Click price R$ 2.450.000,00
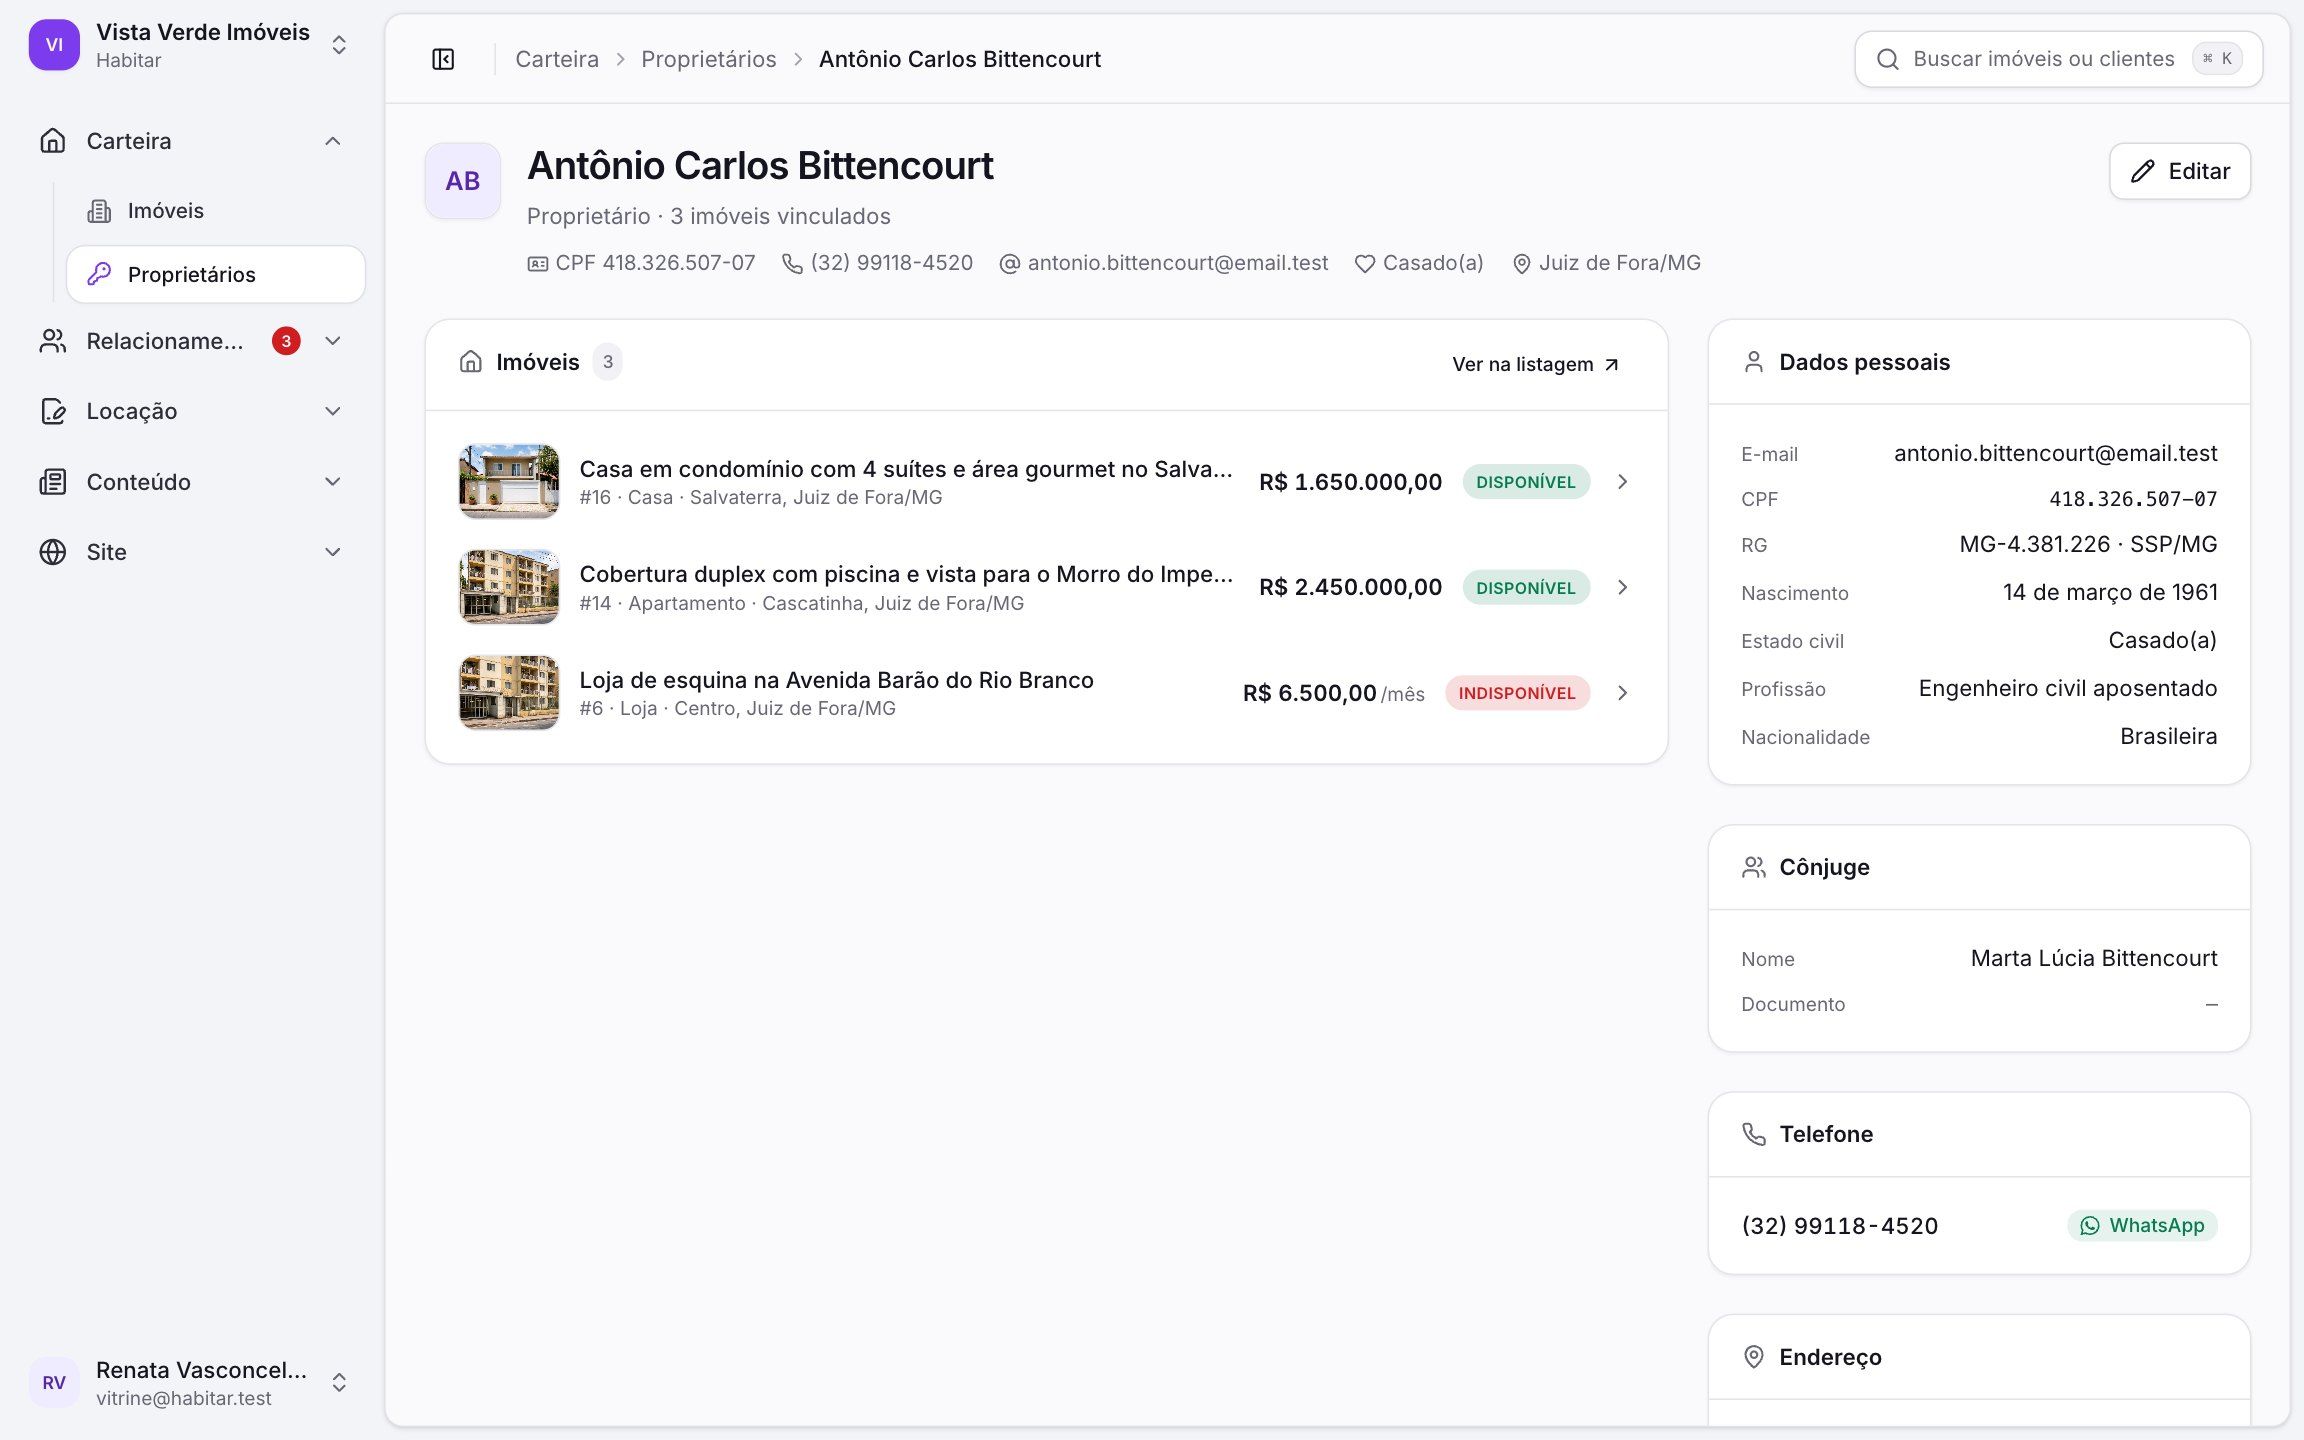This screenshot has height=1440, width=2304. [1350, 587]
